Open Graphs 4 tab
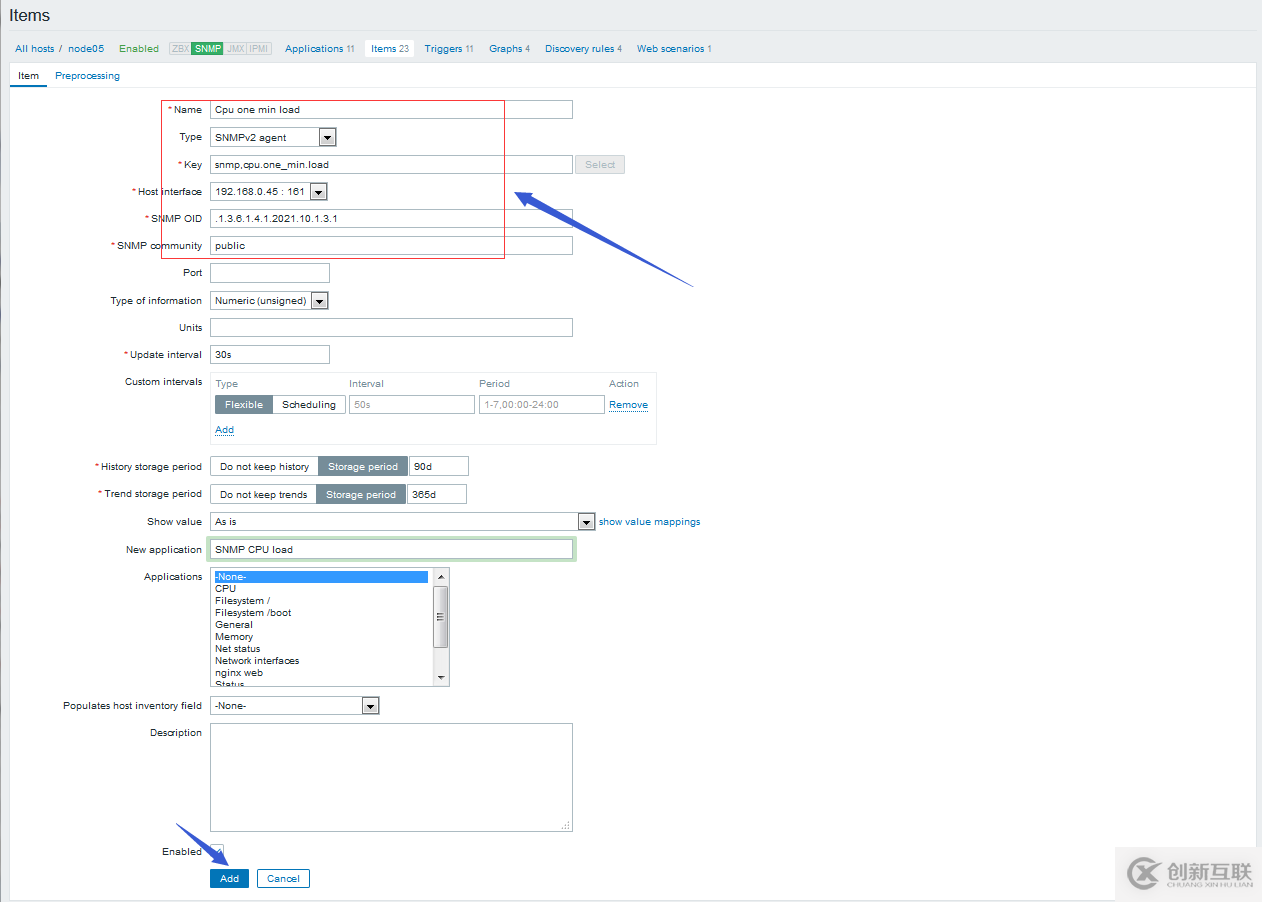This screenshot has width=1262, height=902. 509,48
